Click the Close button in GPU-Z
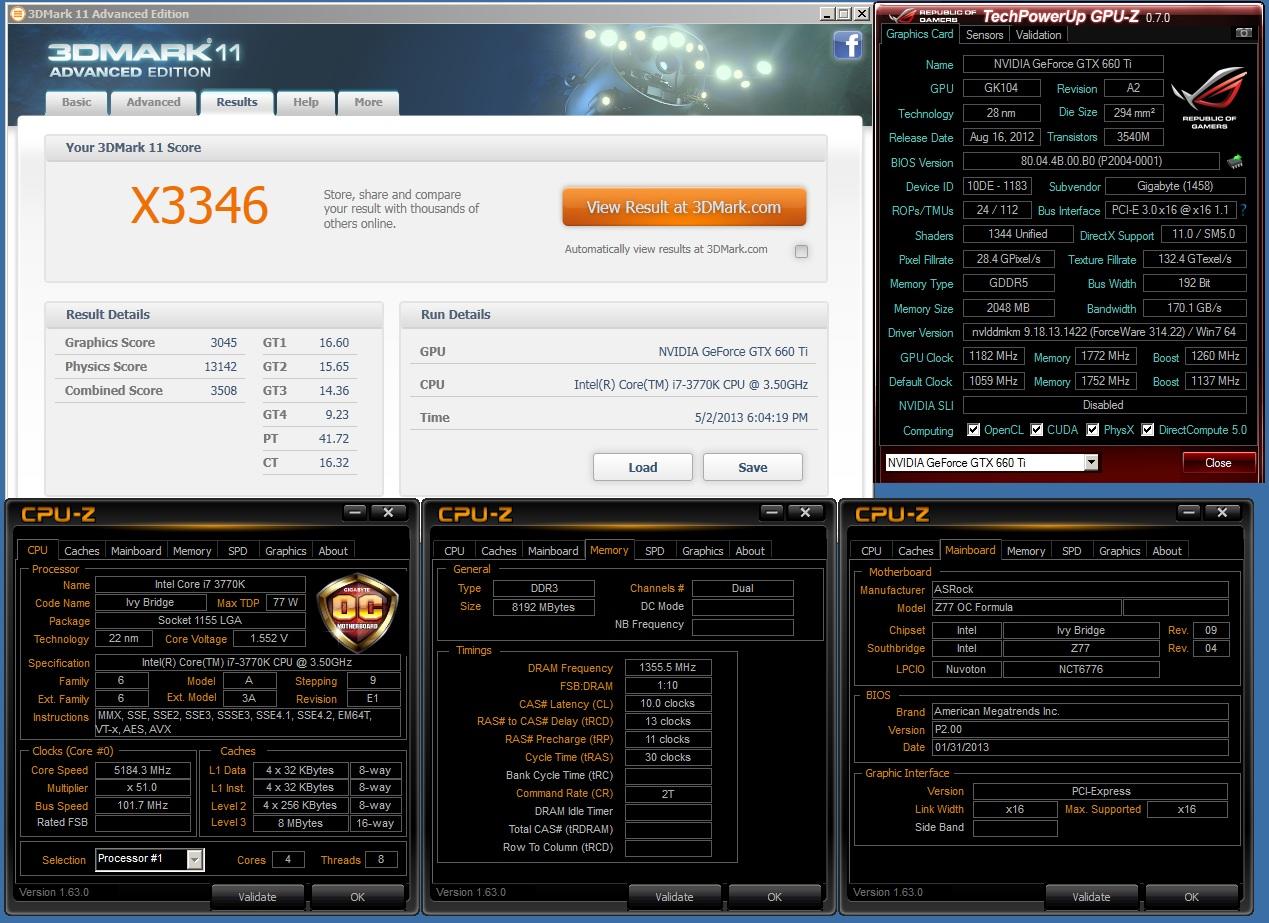The height and width of the screenshot is (923, 1269). pyautogui.click(x=1218, y=463)
